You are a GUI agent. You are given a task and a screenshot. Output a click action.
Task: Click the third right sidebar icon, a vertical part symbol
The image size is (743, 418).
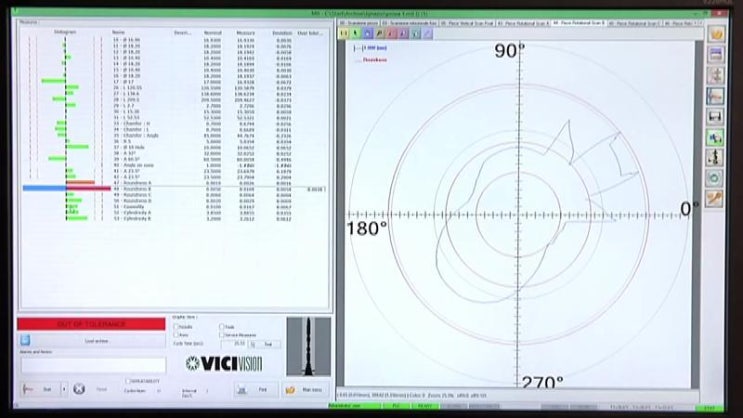[716, 75]
